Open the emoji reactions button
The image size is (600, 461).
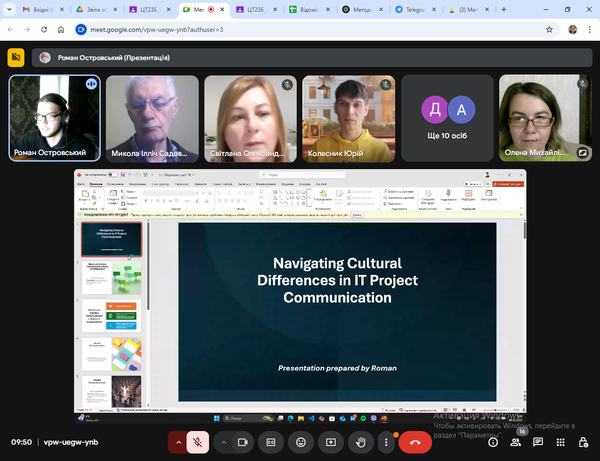click(301, 442)
